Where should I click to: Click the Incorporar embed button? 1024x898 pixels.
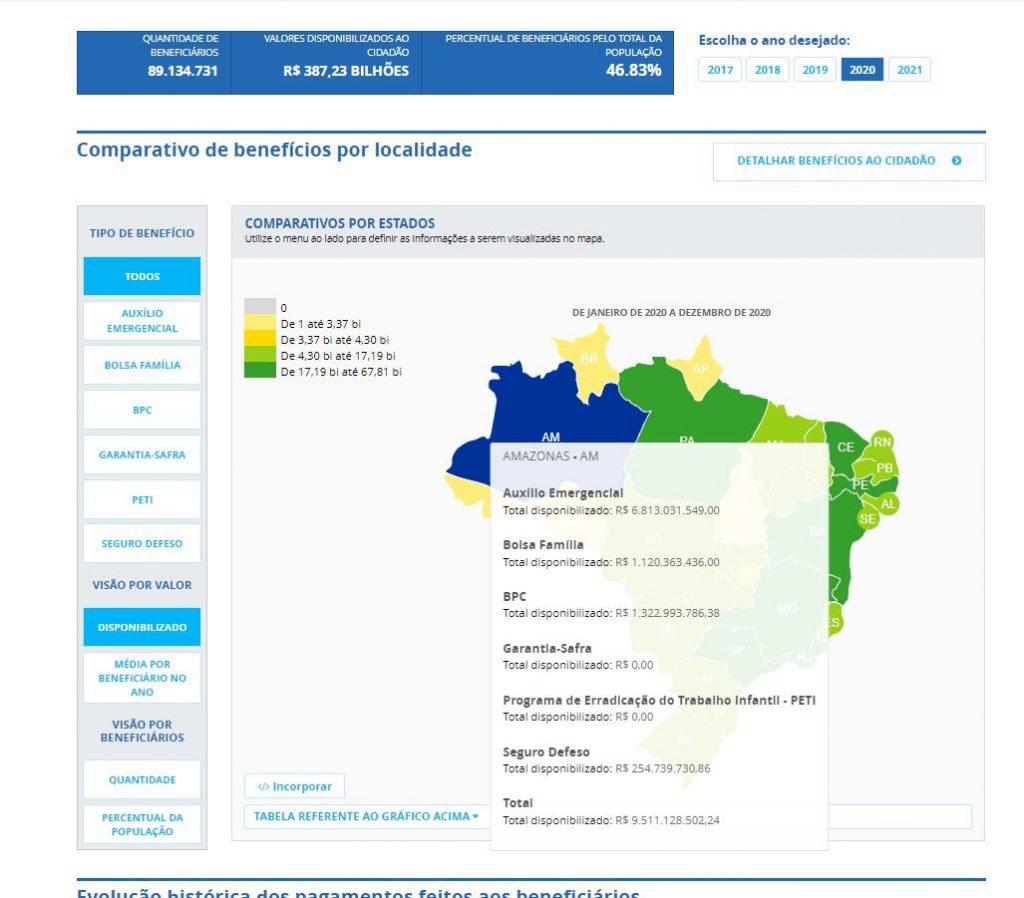click(x=295, y=786)
